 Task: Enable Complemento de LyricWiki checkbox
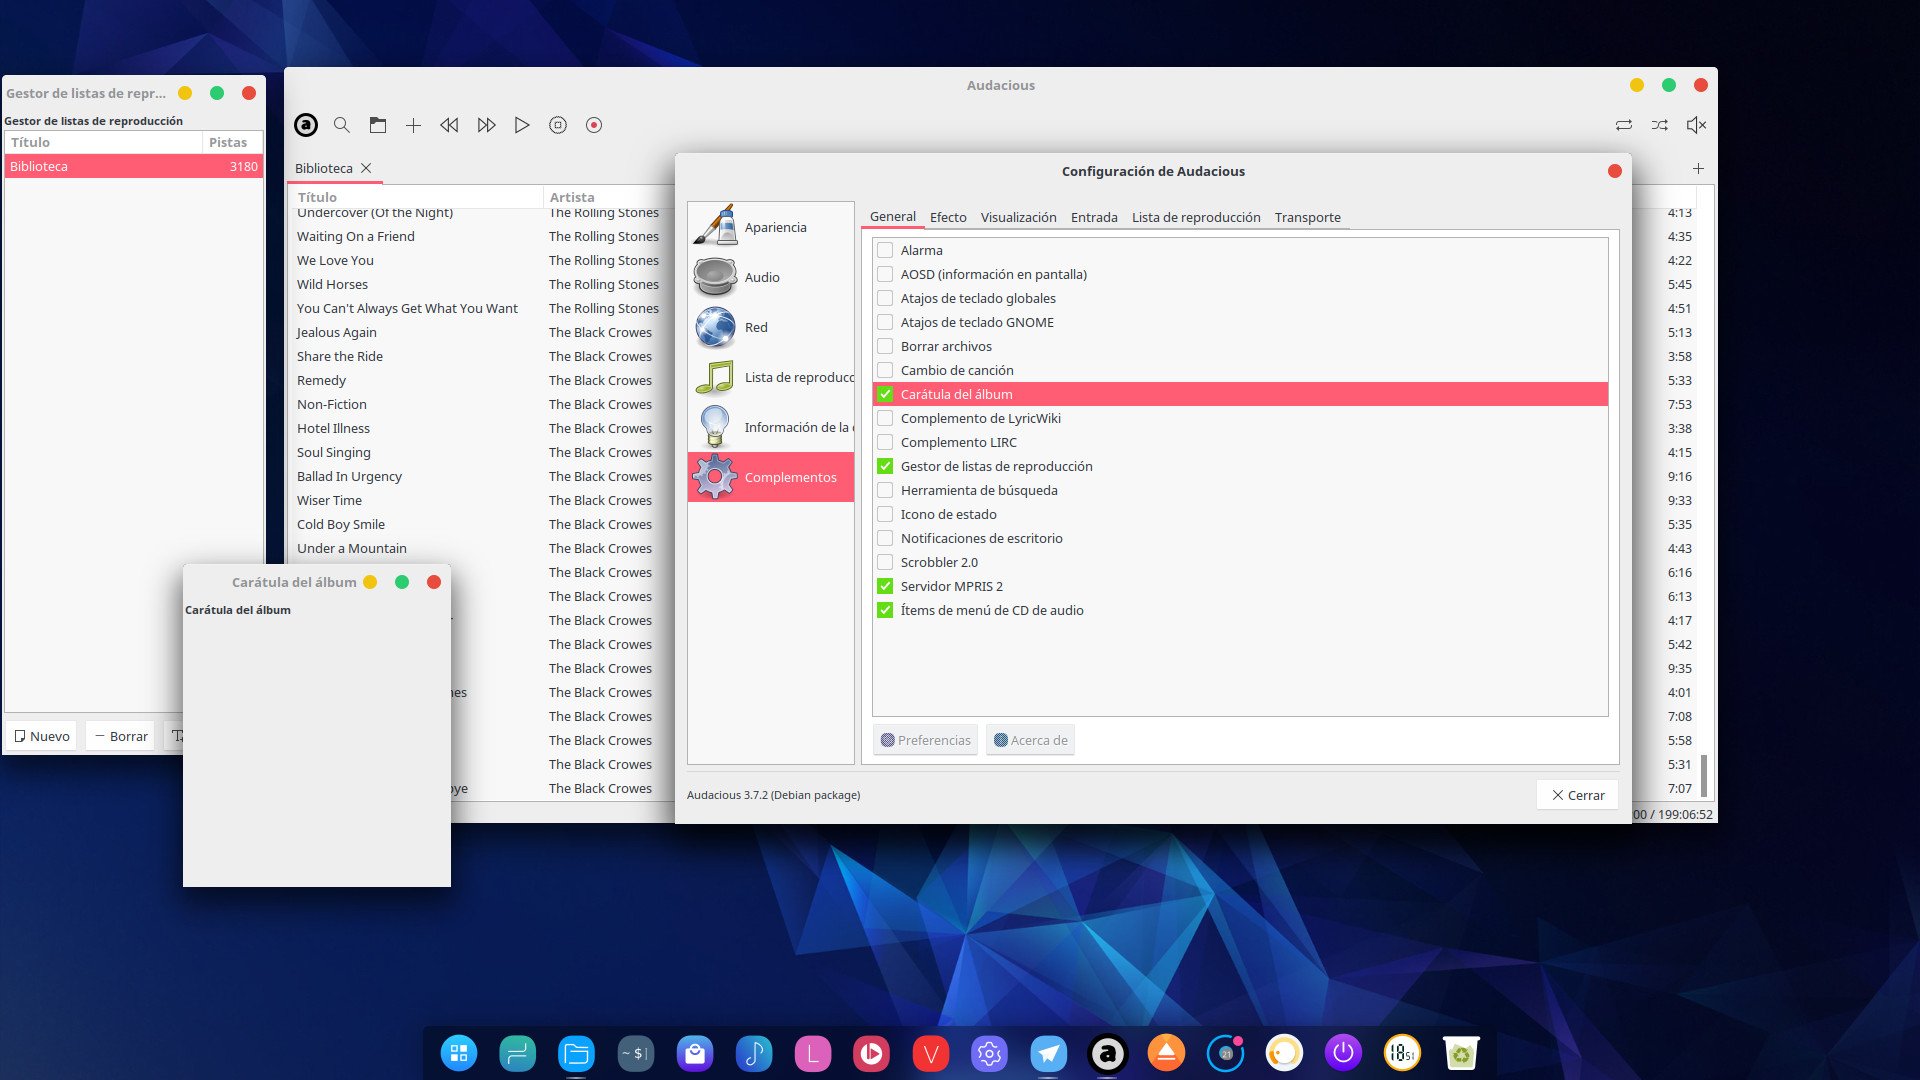click(x=885, y=418)
